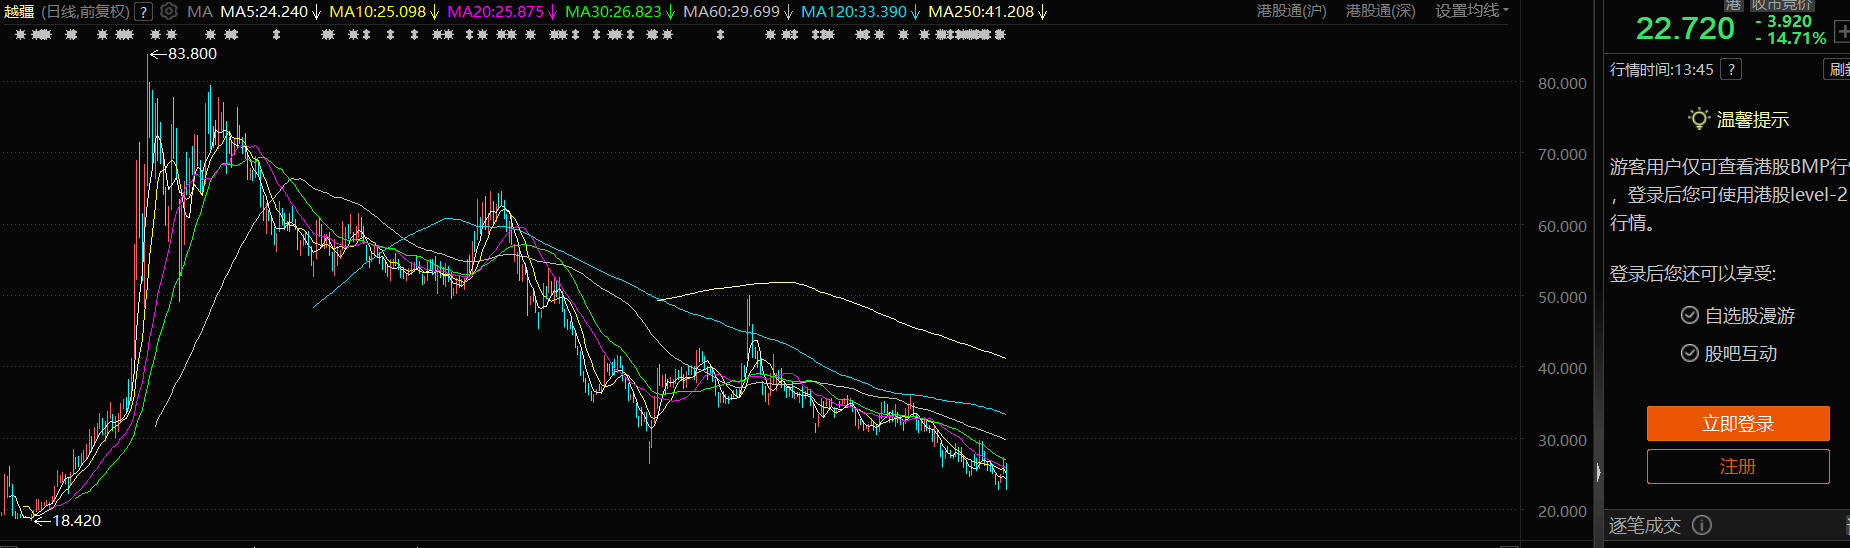1850x548 pixels.
Task: Click the 注册 button
Action: (x=1738, y=466)
